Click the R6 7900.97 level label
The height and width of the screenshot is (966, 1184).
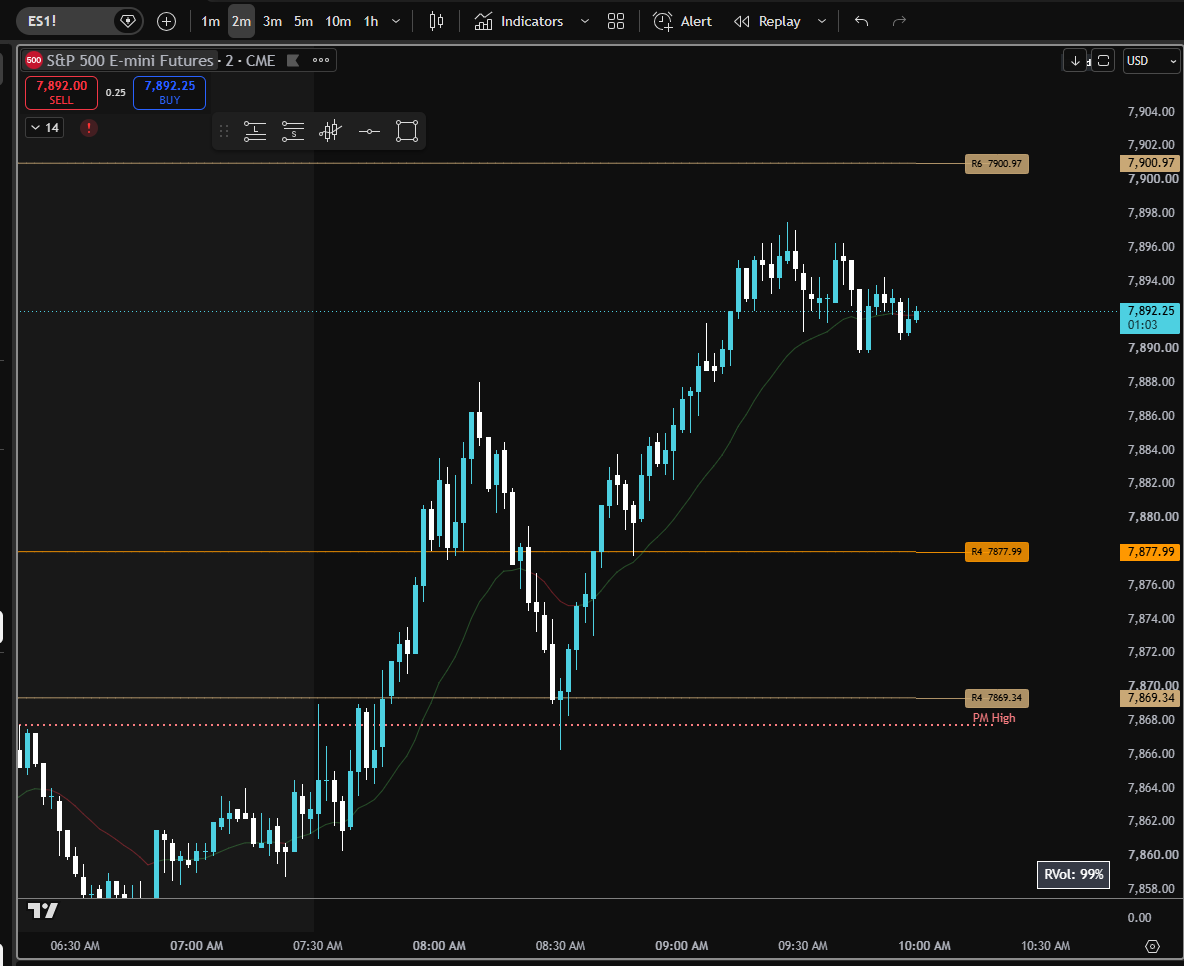(997, 164)
